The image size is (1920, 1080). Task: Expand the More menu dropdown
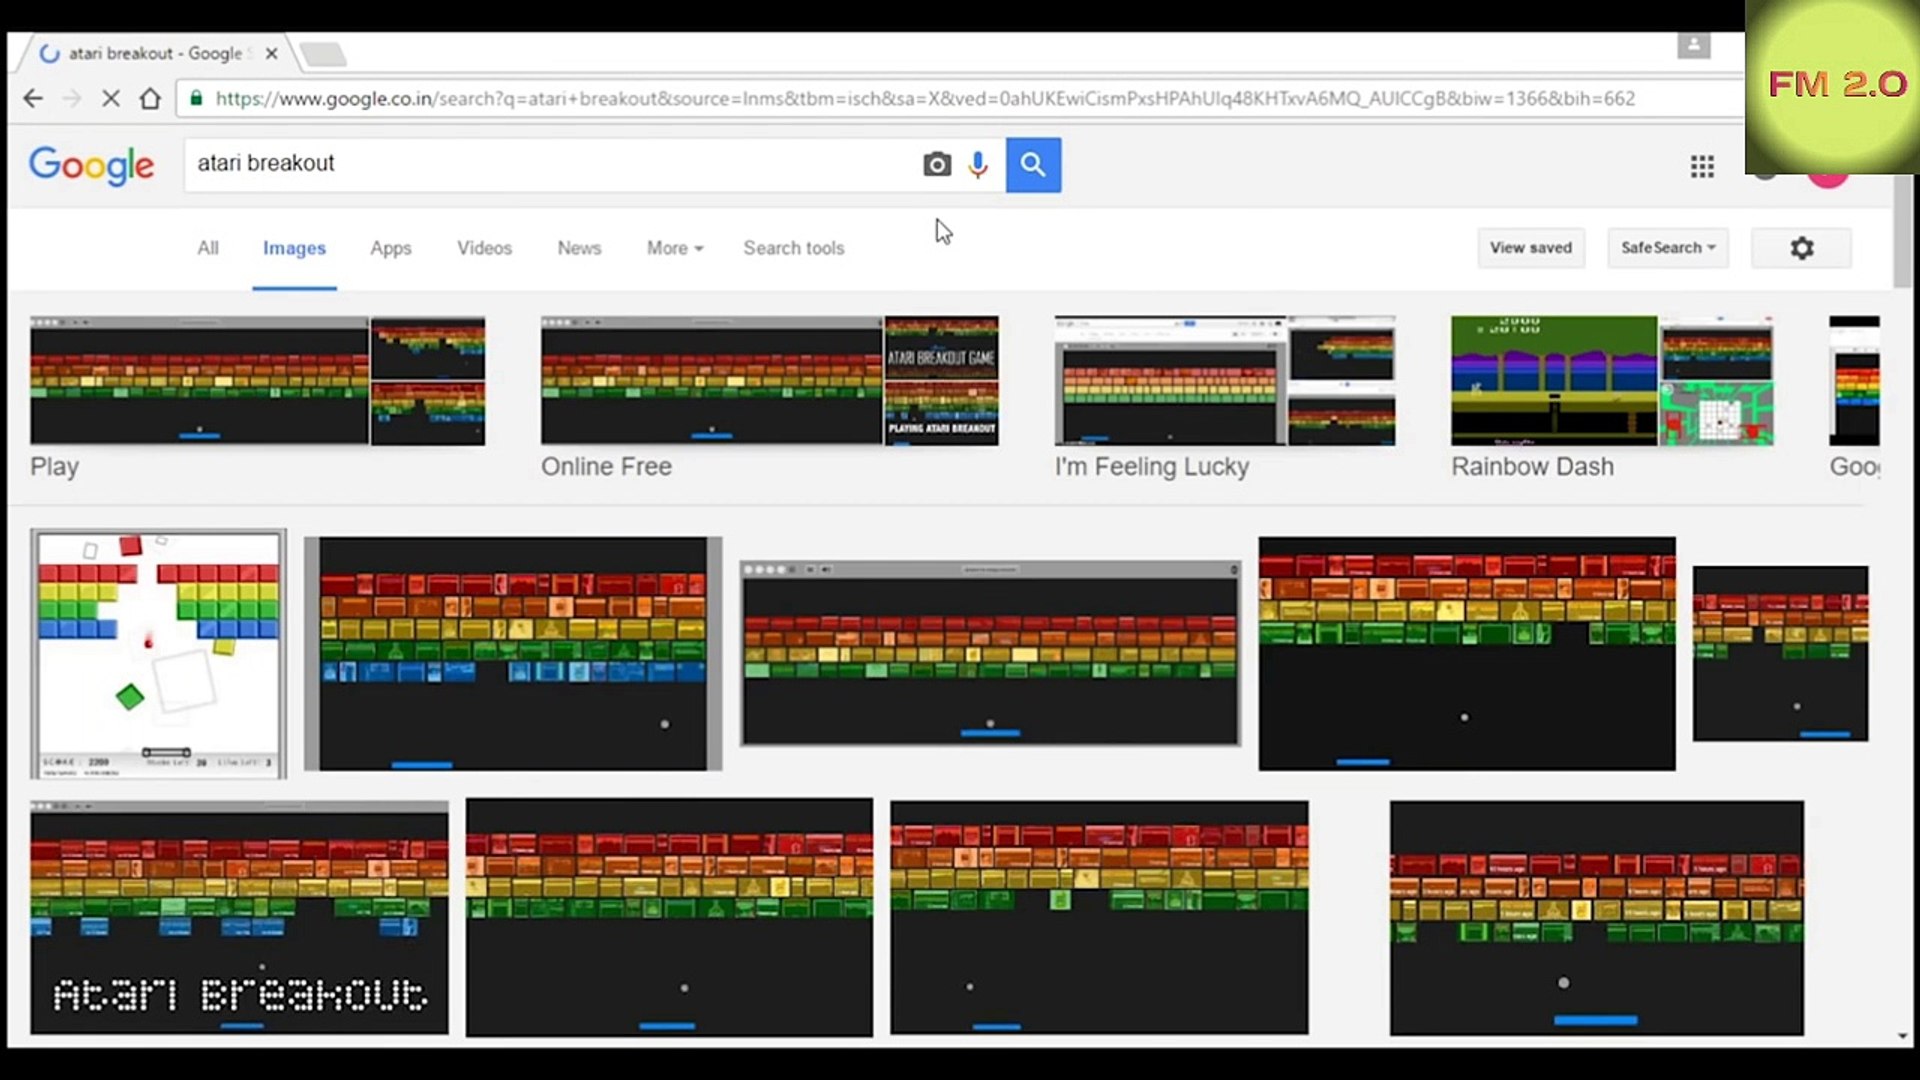pyautogui.click(x=674, y=248)
